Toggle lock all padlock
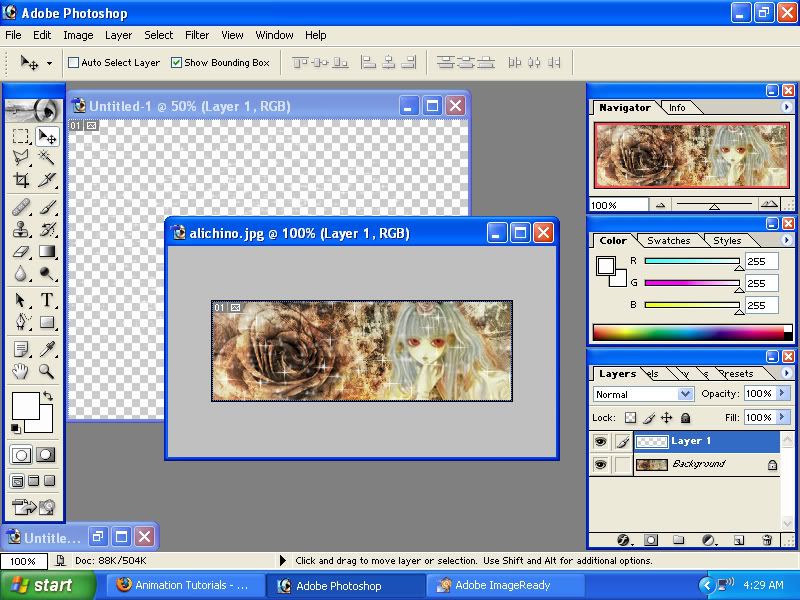The height and width of the screenshot is (600, 800). [685, 418]
